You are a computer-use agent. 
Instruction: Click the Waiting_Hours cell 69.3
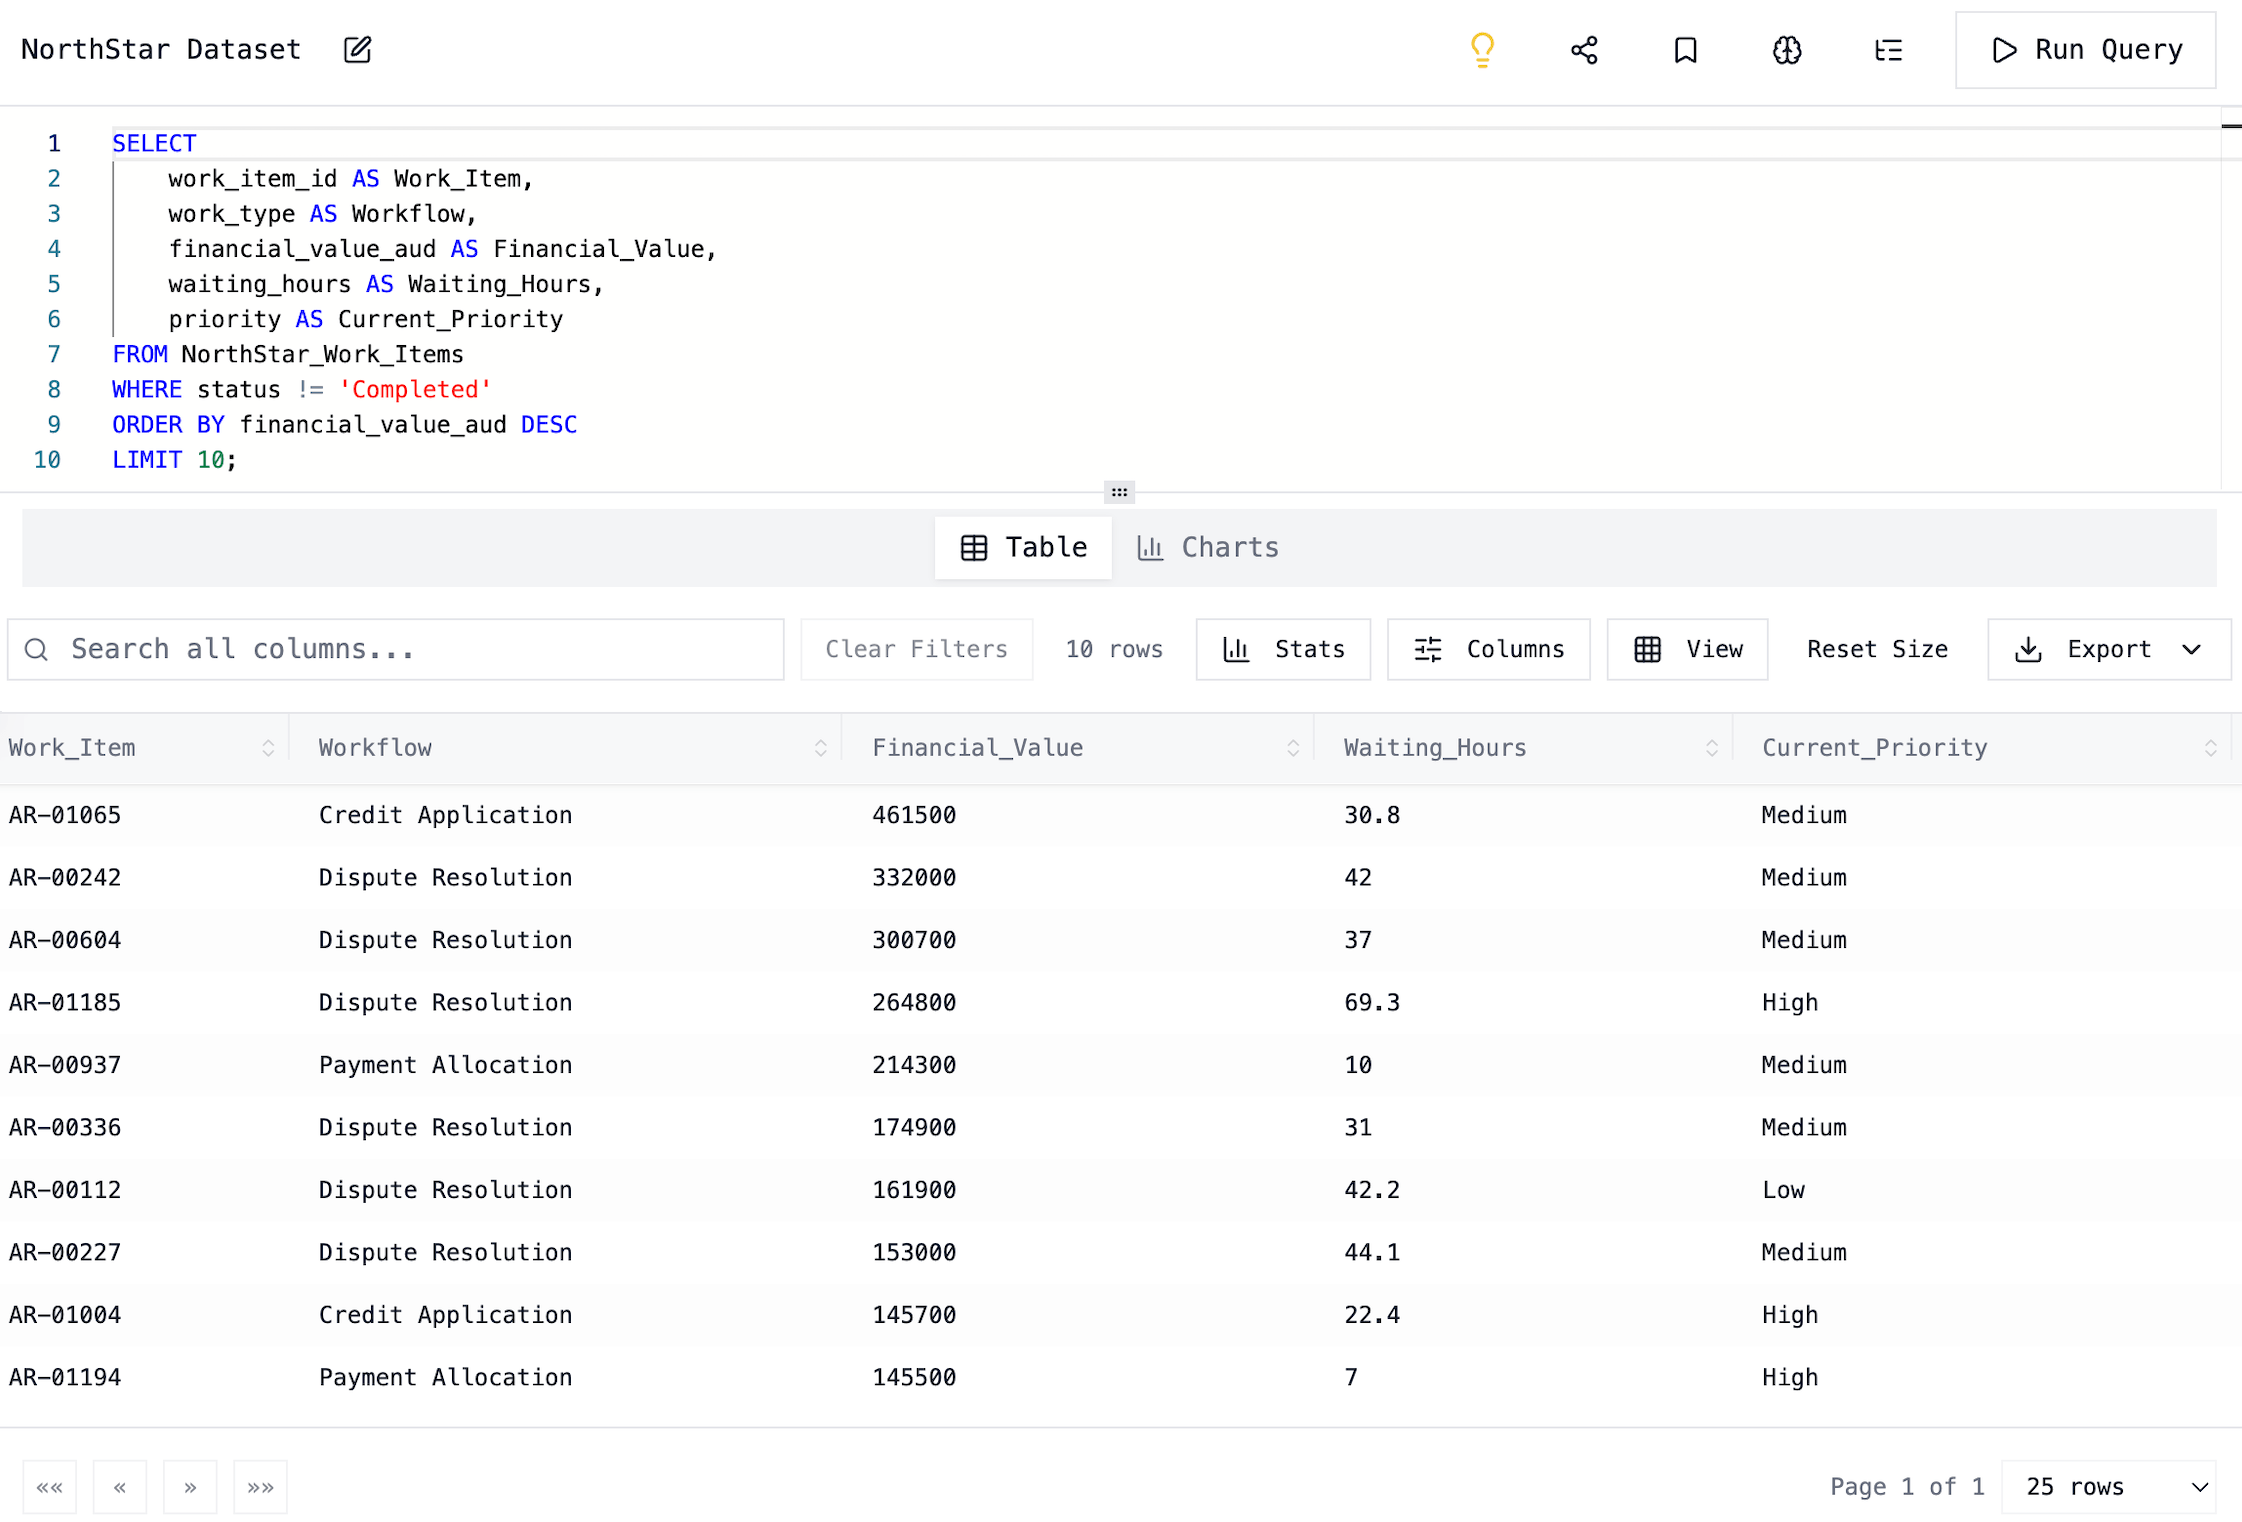(x=1372, y=1002)
